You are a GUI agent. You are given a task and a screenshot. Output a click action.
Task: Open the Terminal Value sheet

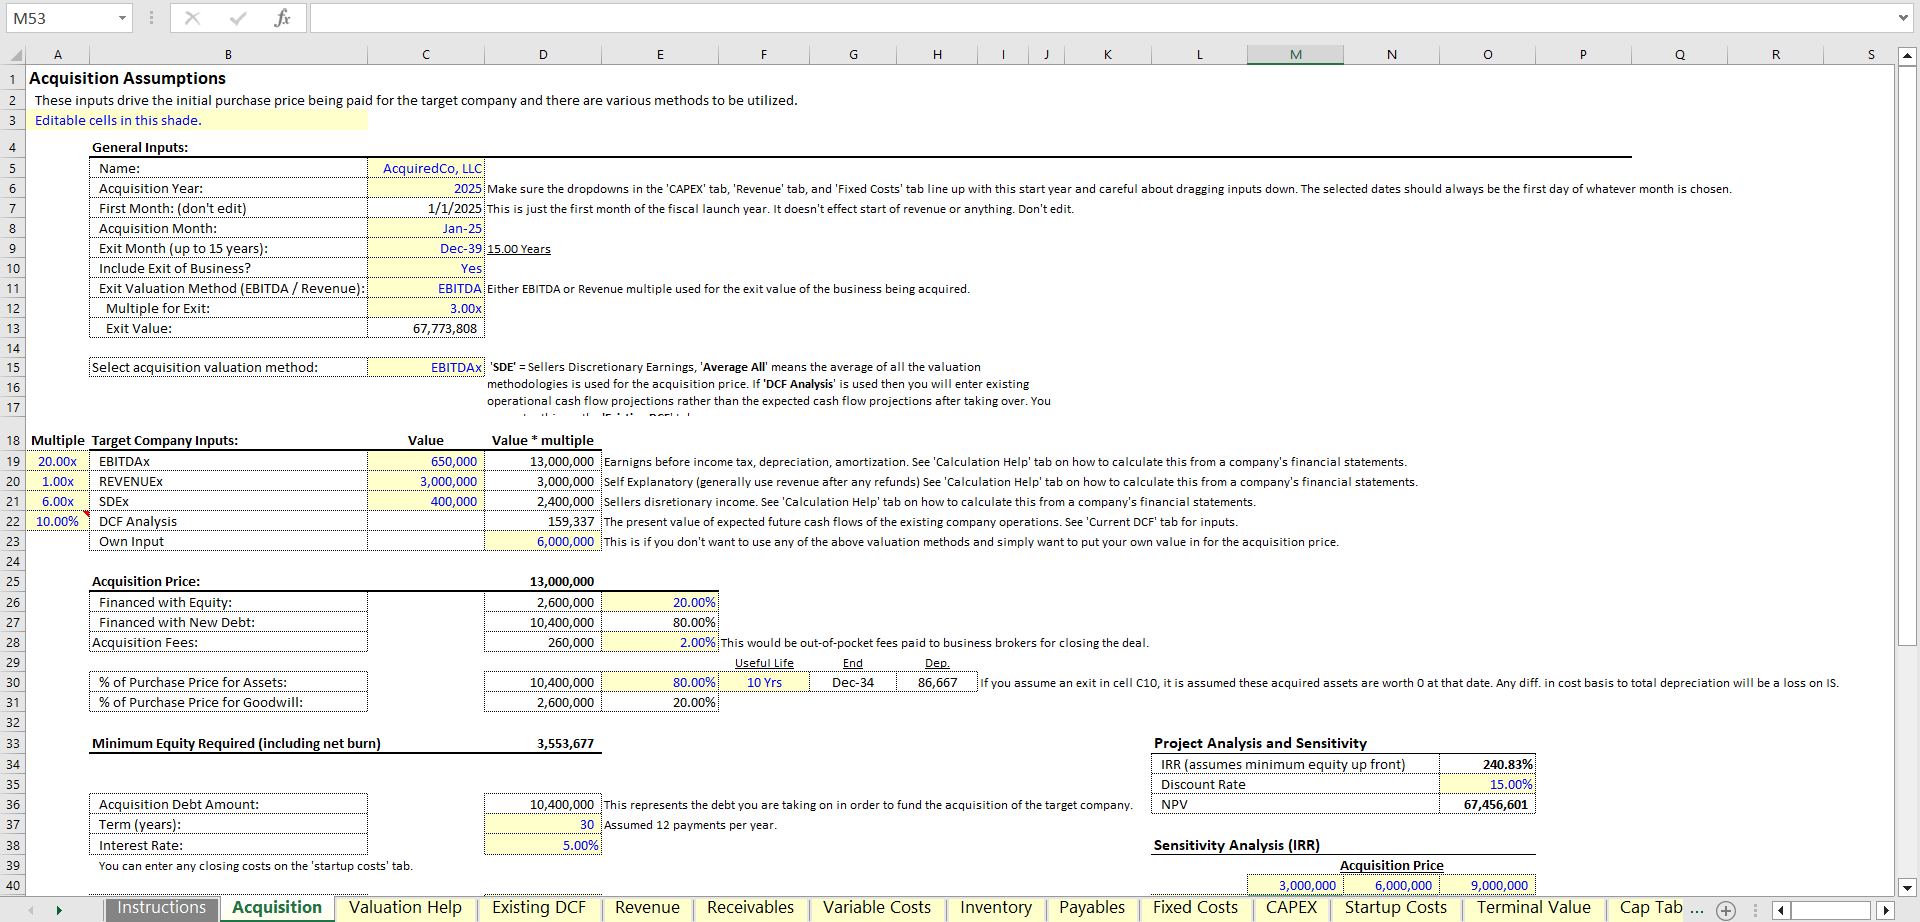click(1534, 908)
